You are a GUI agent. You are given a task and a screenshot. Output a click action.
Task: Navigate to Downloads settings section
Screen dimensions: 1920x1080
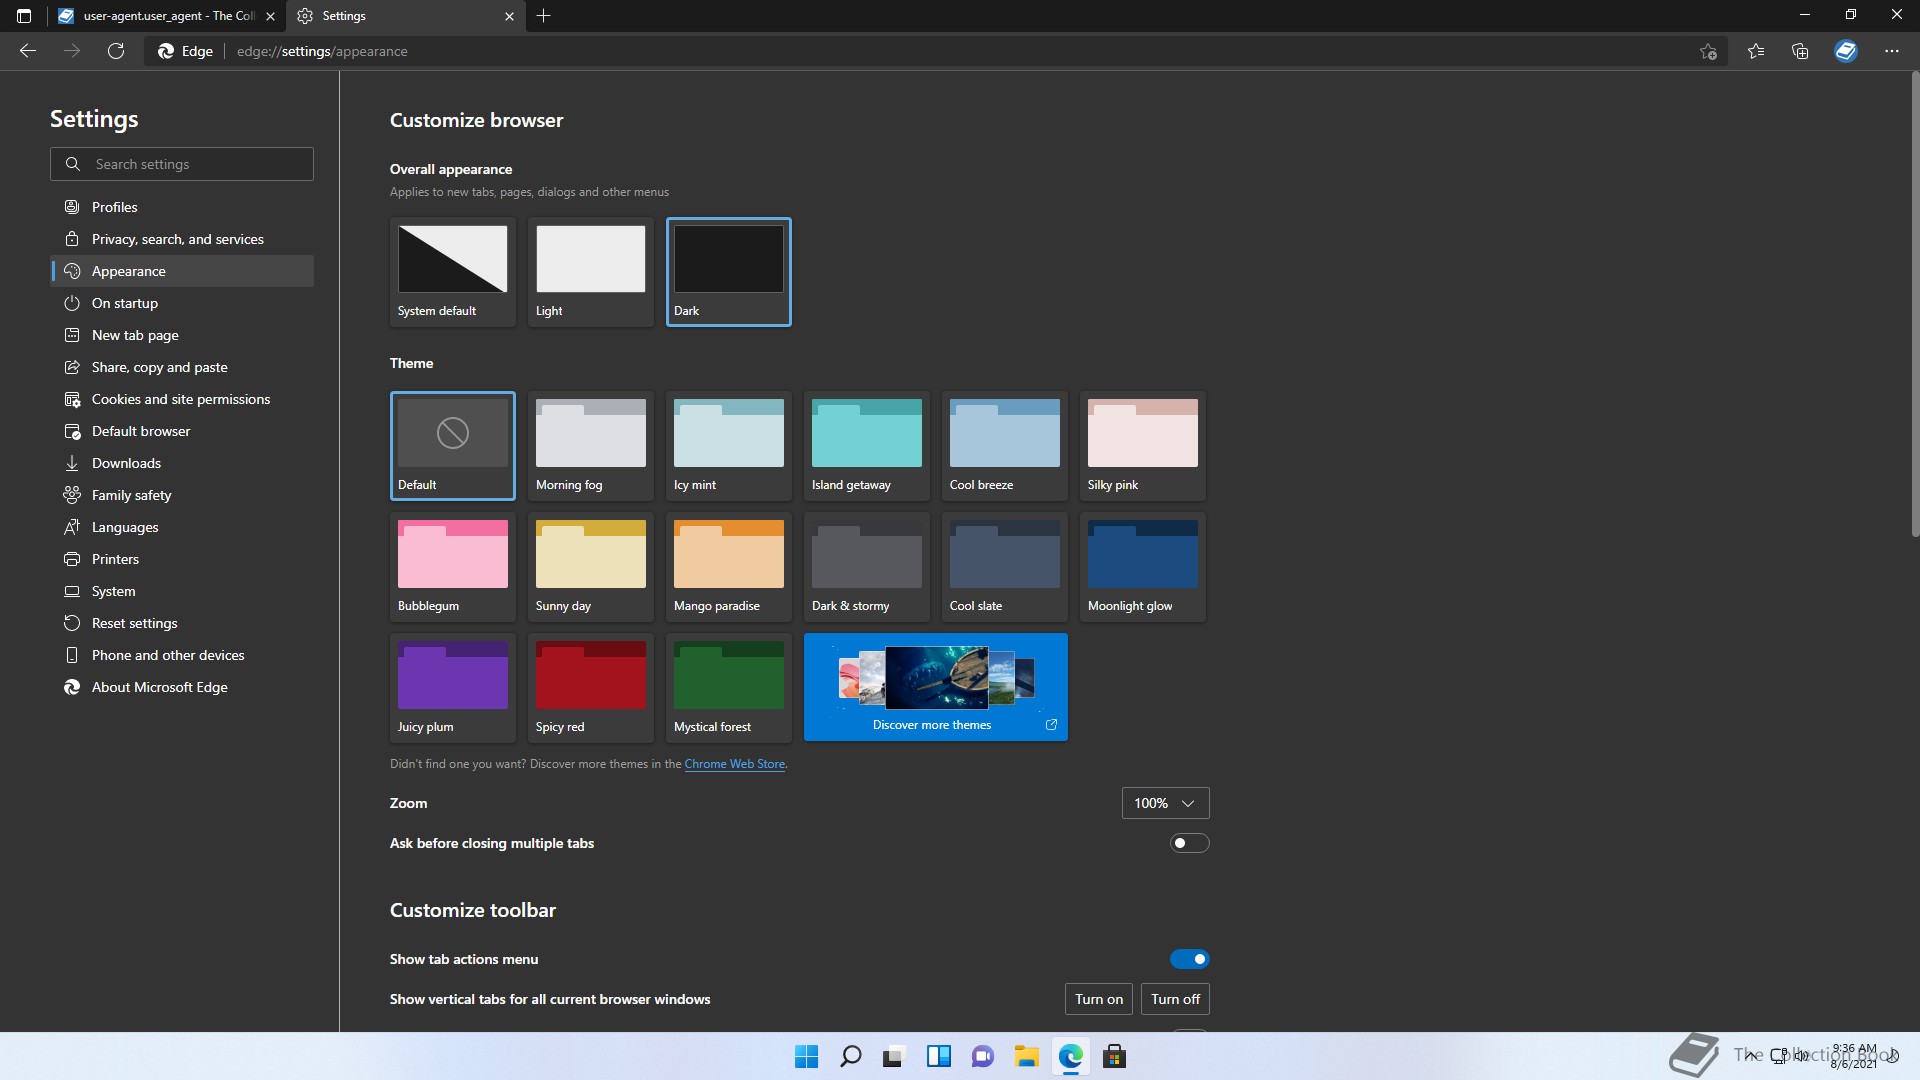coord(125,463)
